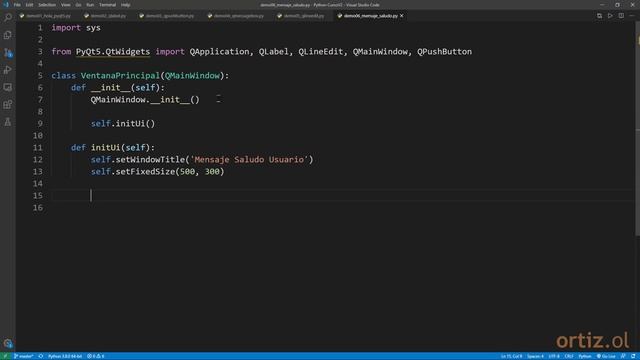Switch to the demo02 qlabel tab
The width and height of the screenshot is (640, 360).
(x=107, y=16)
